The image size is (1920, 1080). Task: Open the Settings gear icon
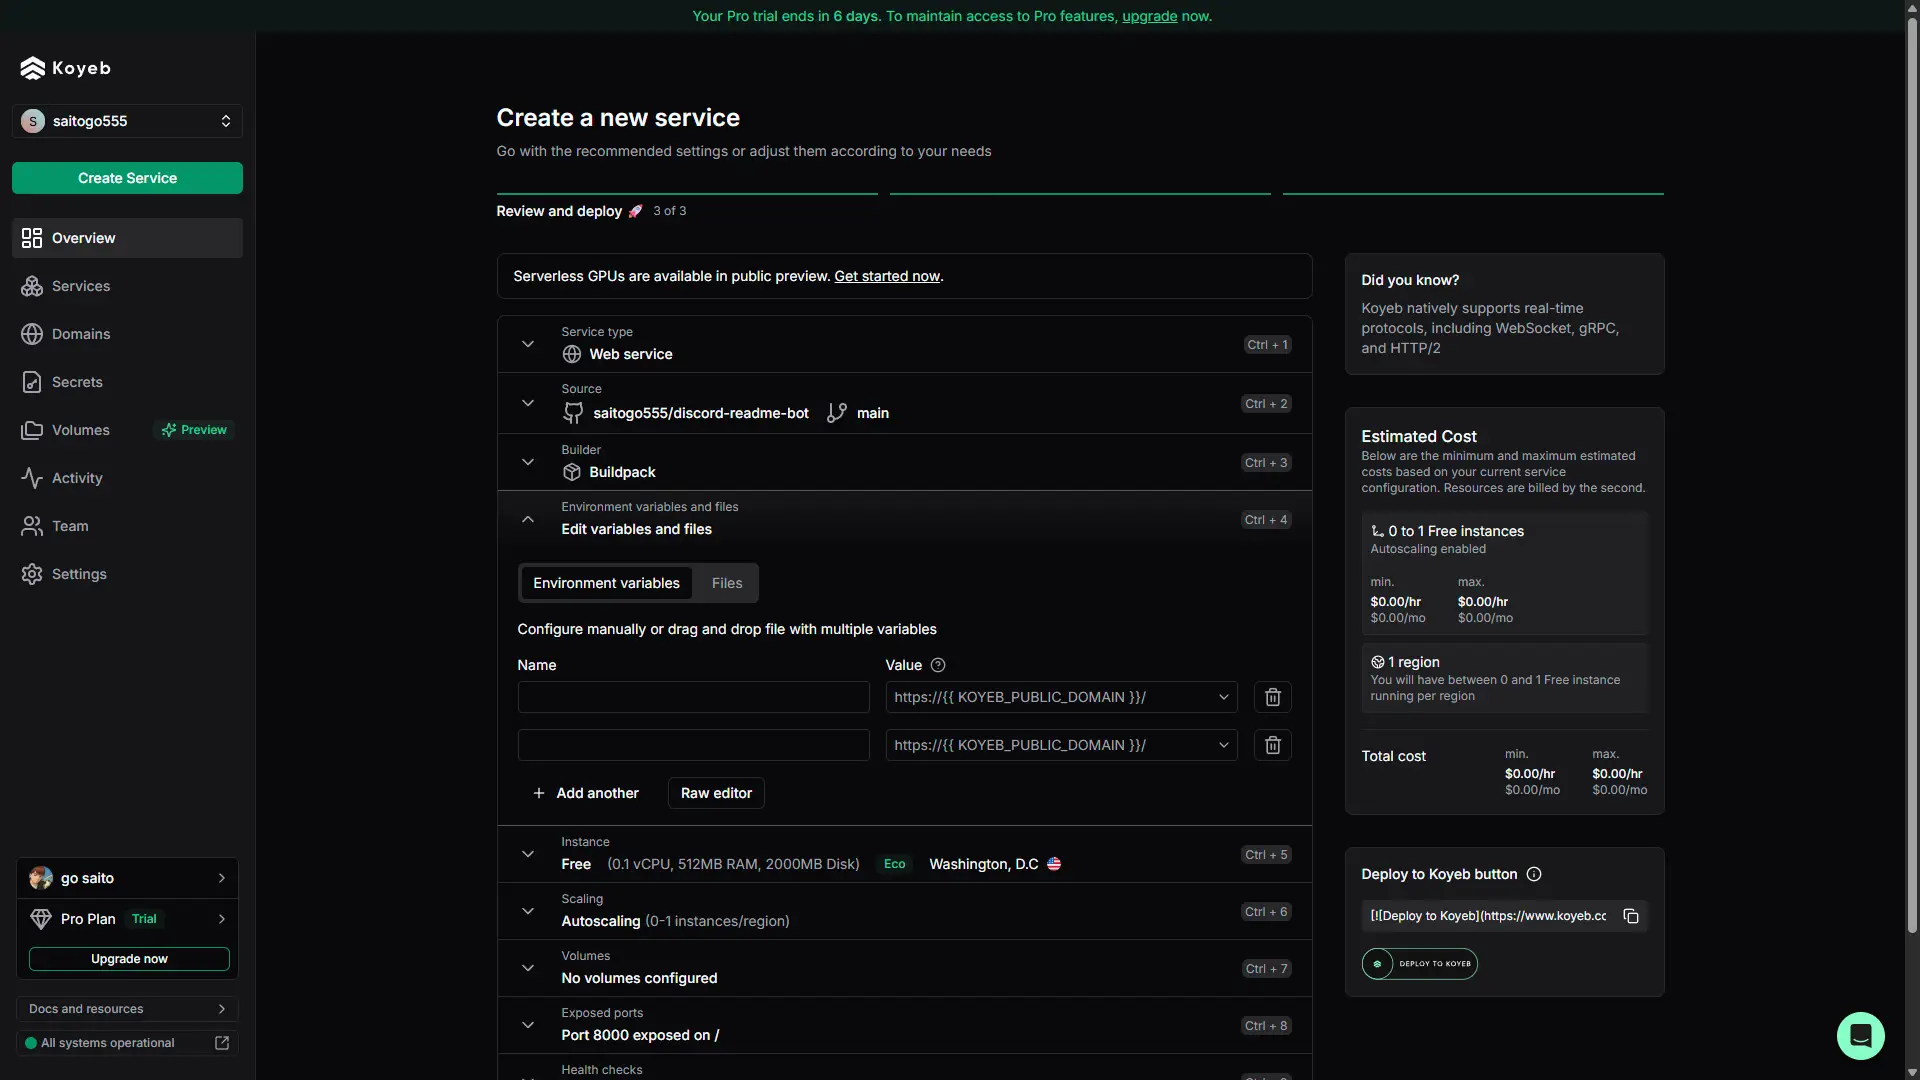tap(32, 574)
